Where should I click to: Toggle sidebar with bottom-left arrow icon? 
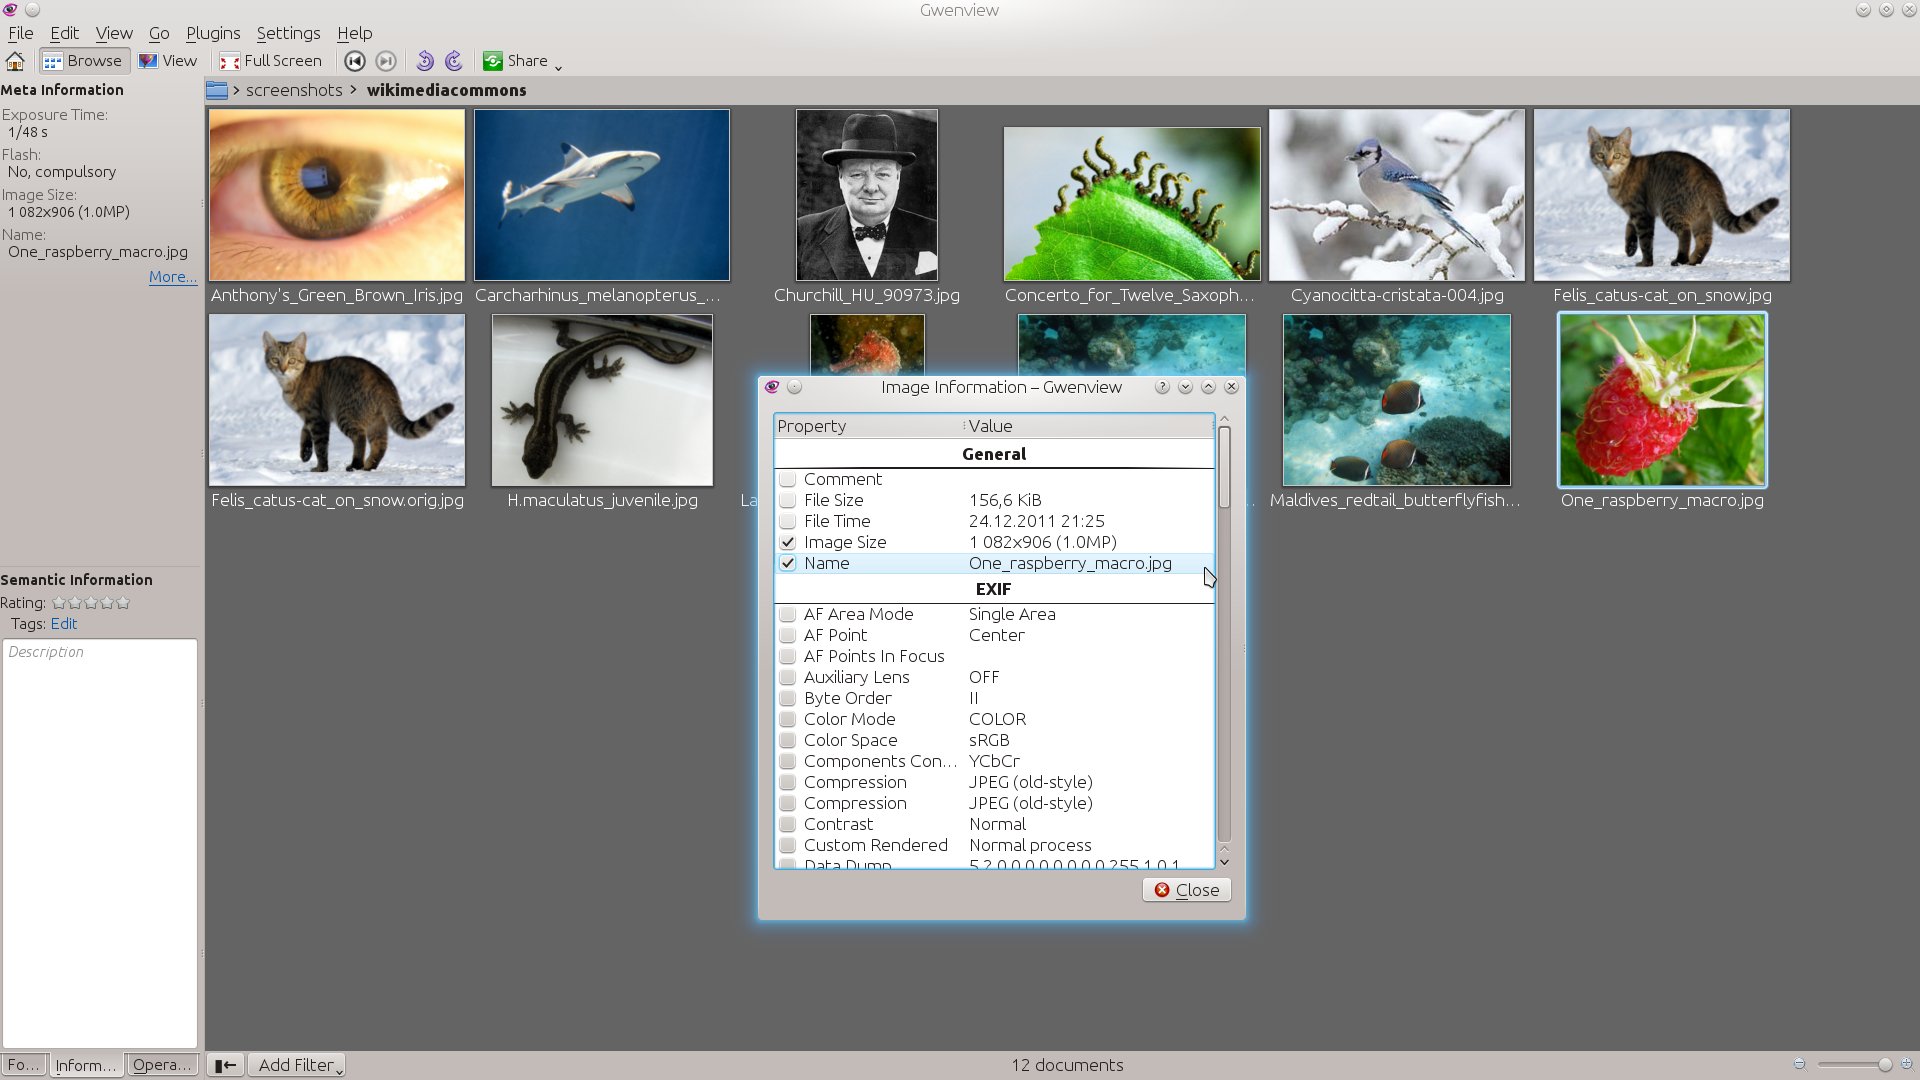coord(226,1065)
